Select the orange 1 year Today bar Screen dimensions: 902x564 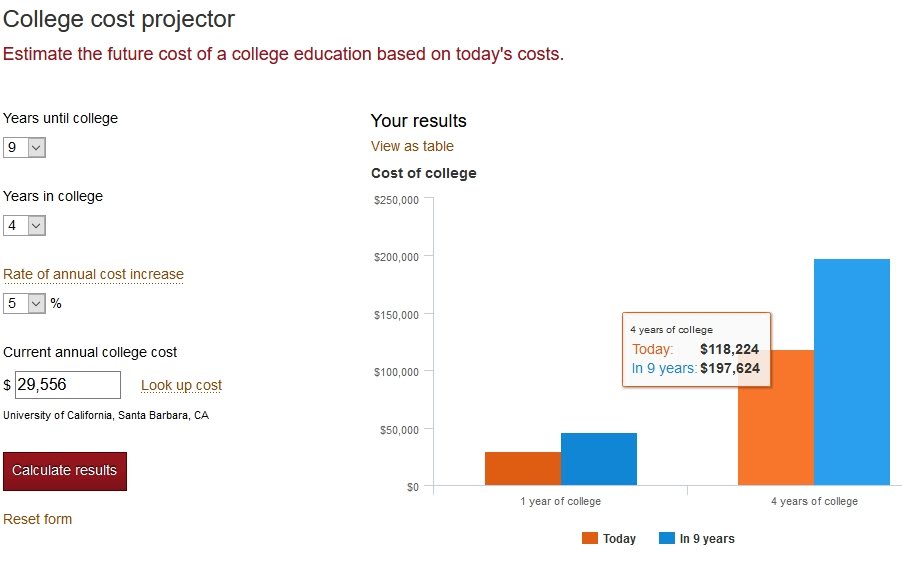pos(523,469)
